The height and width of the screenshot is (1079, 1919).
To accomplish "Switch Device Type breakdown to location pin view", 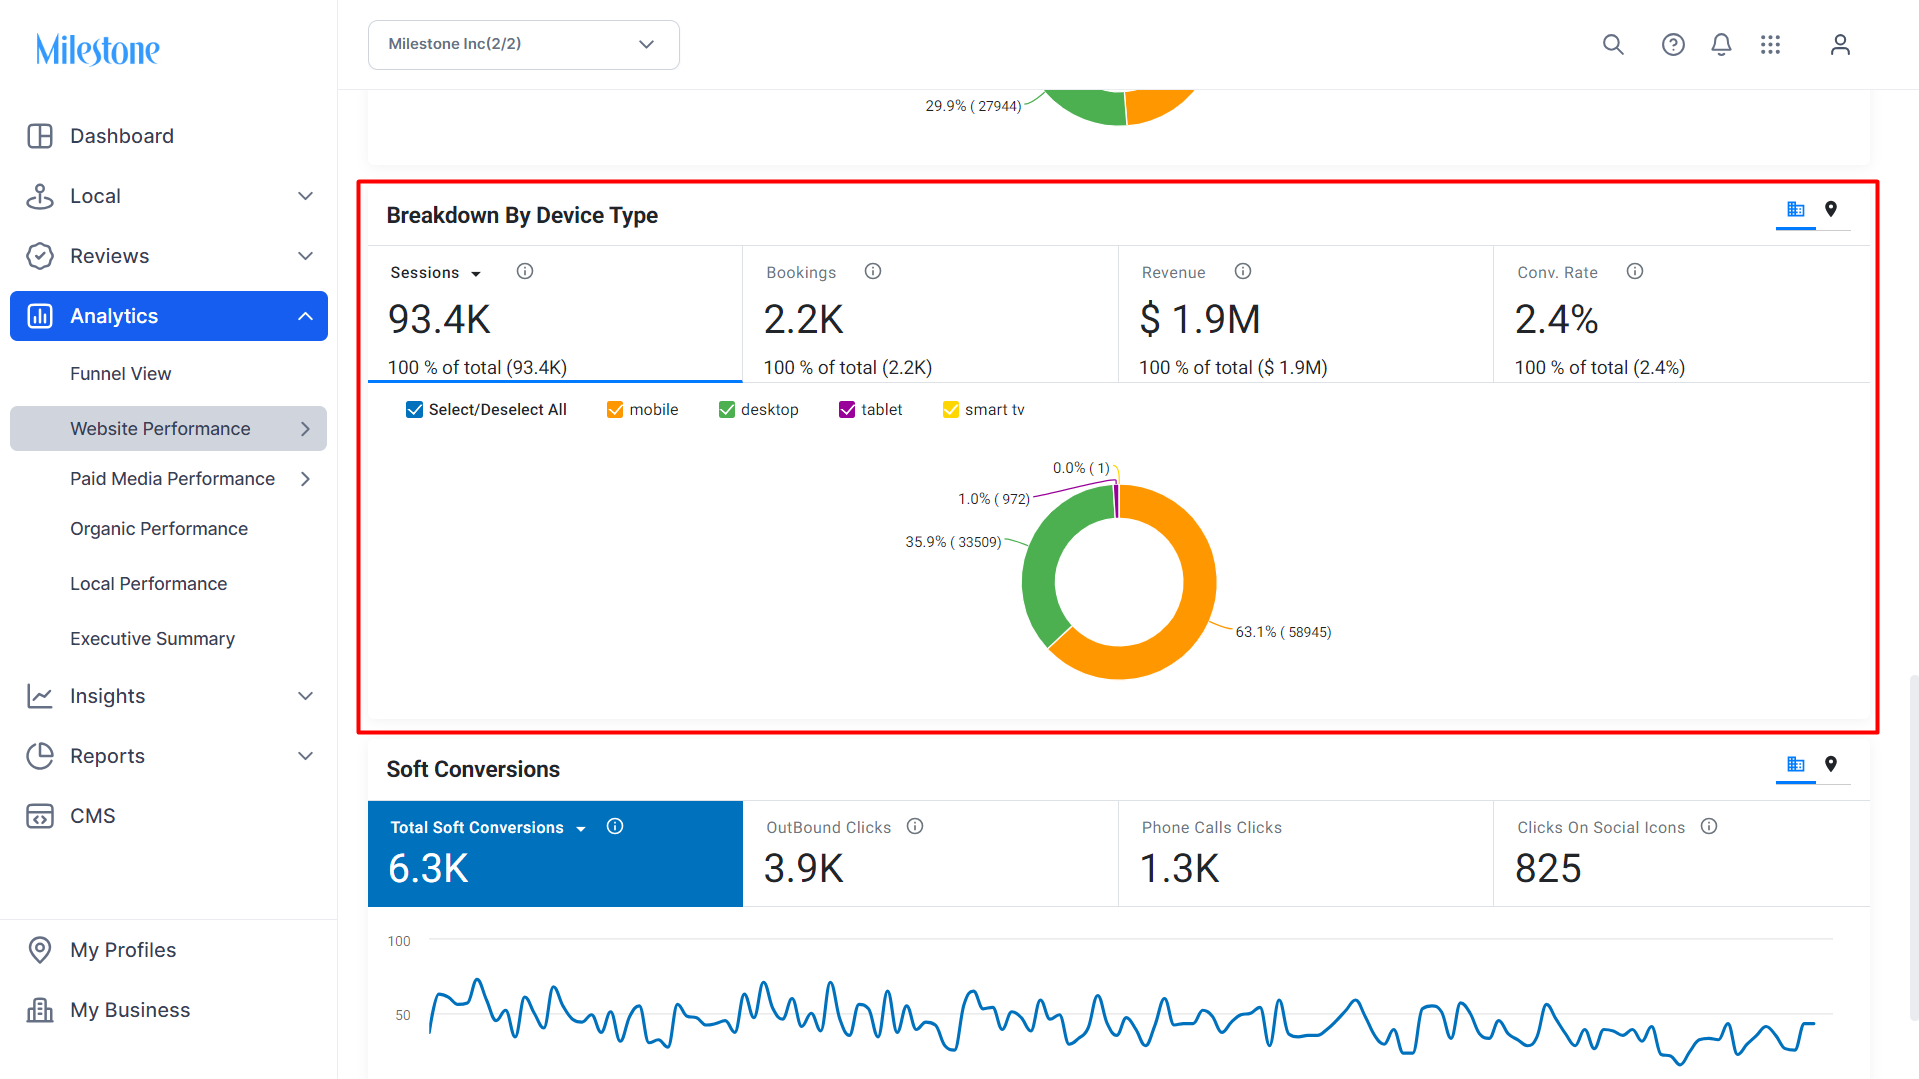I will pyautogui.click(x=1831, y=209).
